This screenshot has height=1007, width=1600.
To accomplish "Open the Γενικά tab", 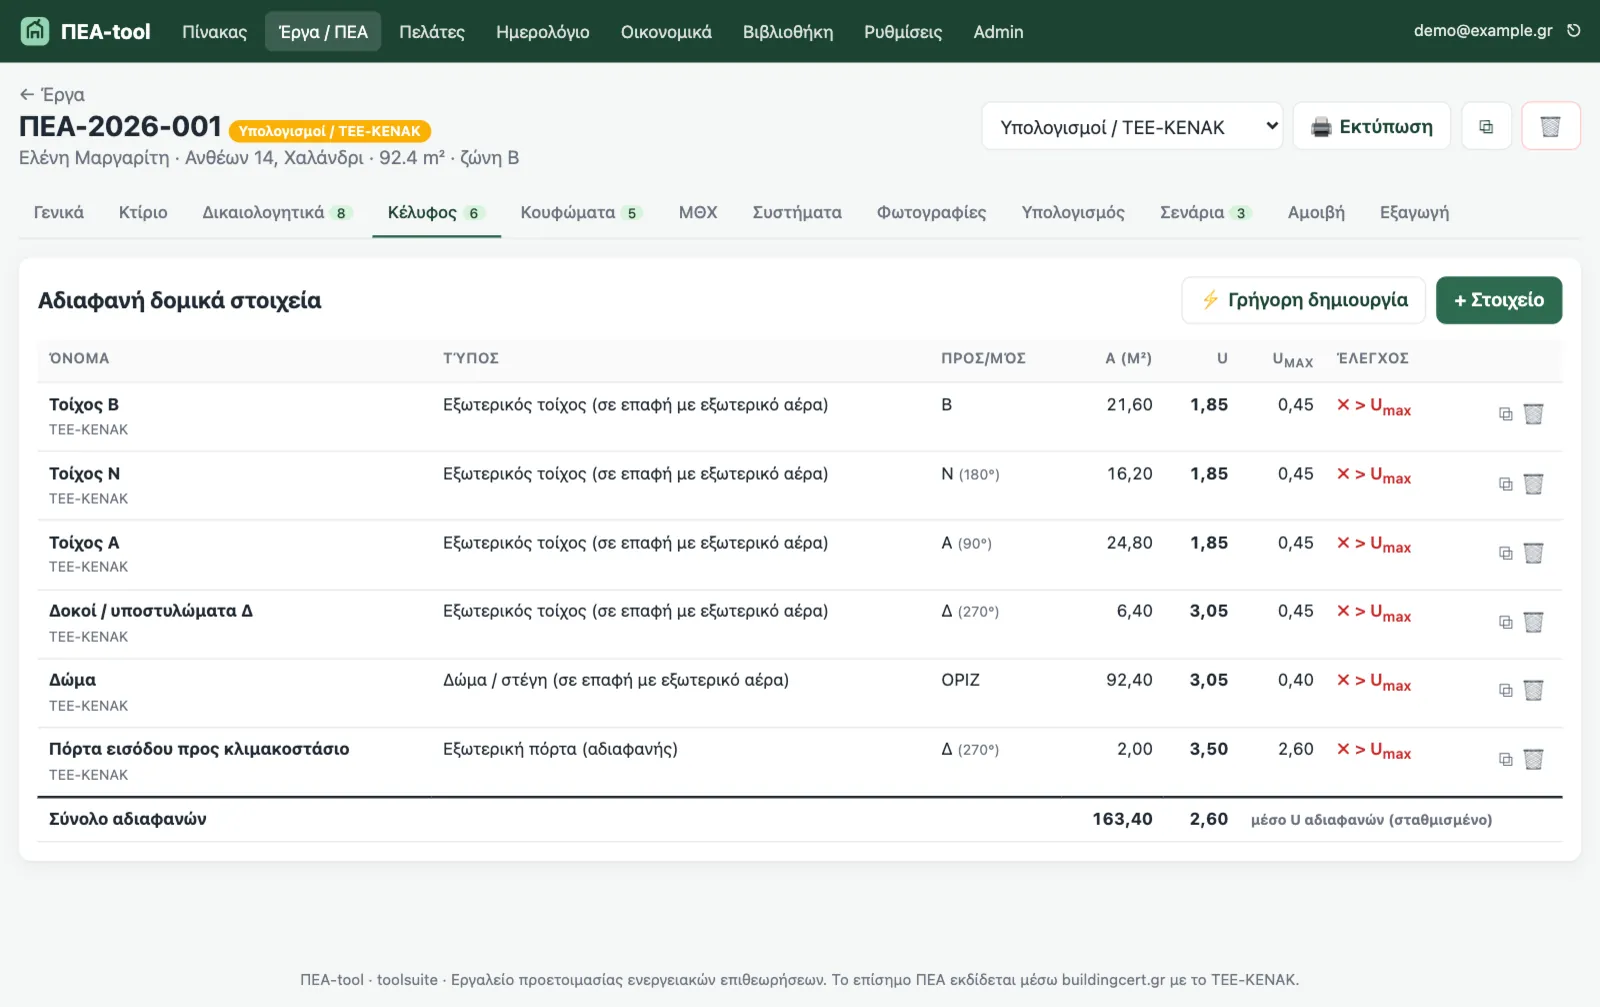I will click(x=59, y=212).
